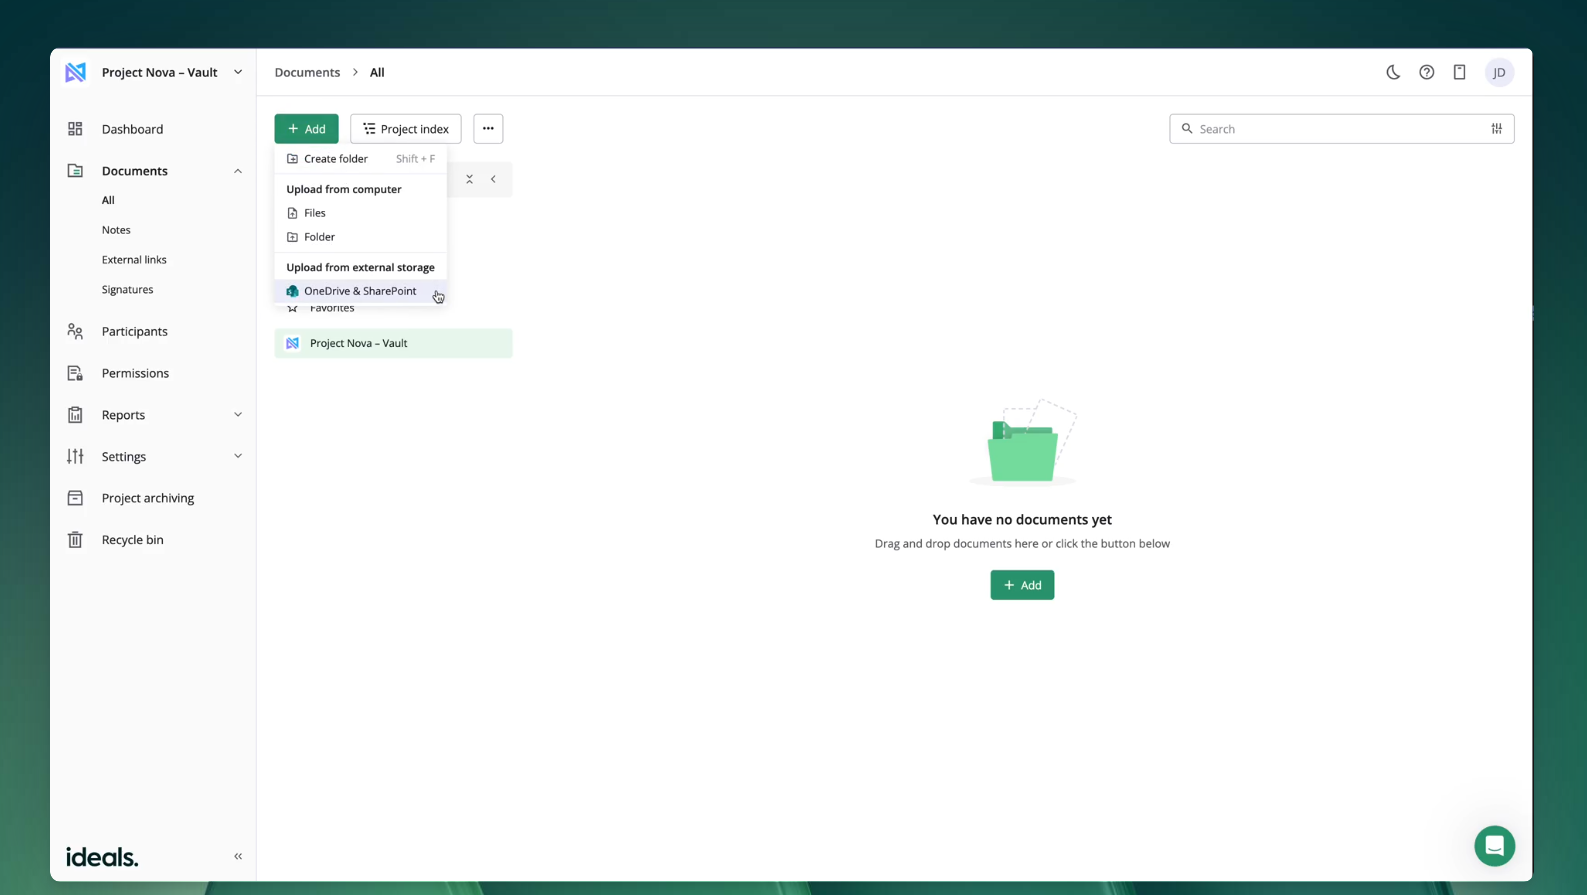
Task: Click the ideals logo
Action: point(102,857)
